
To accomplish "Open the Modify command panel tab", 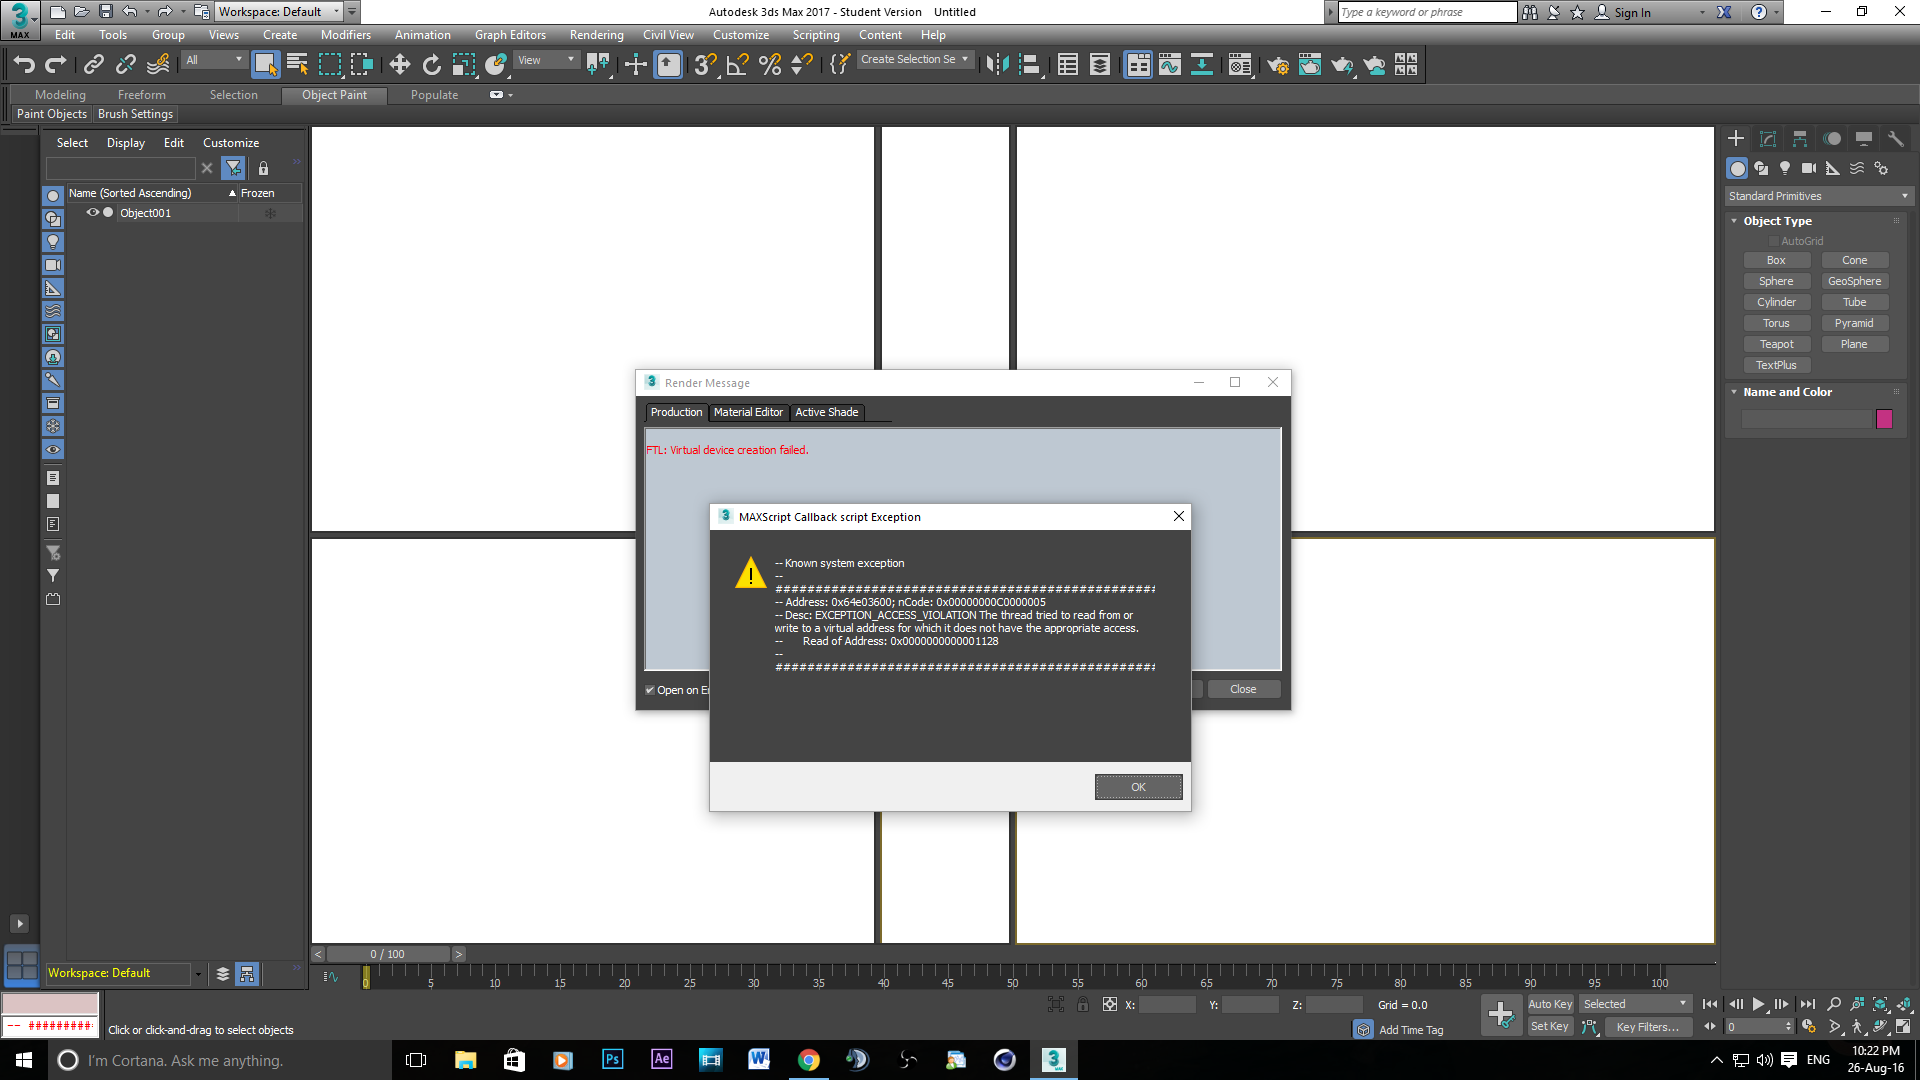I will tap(1768, 139).
